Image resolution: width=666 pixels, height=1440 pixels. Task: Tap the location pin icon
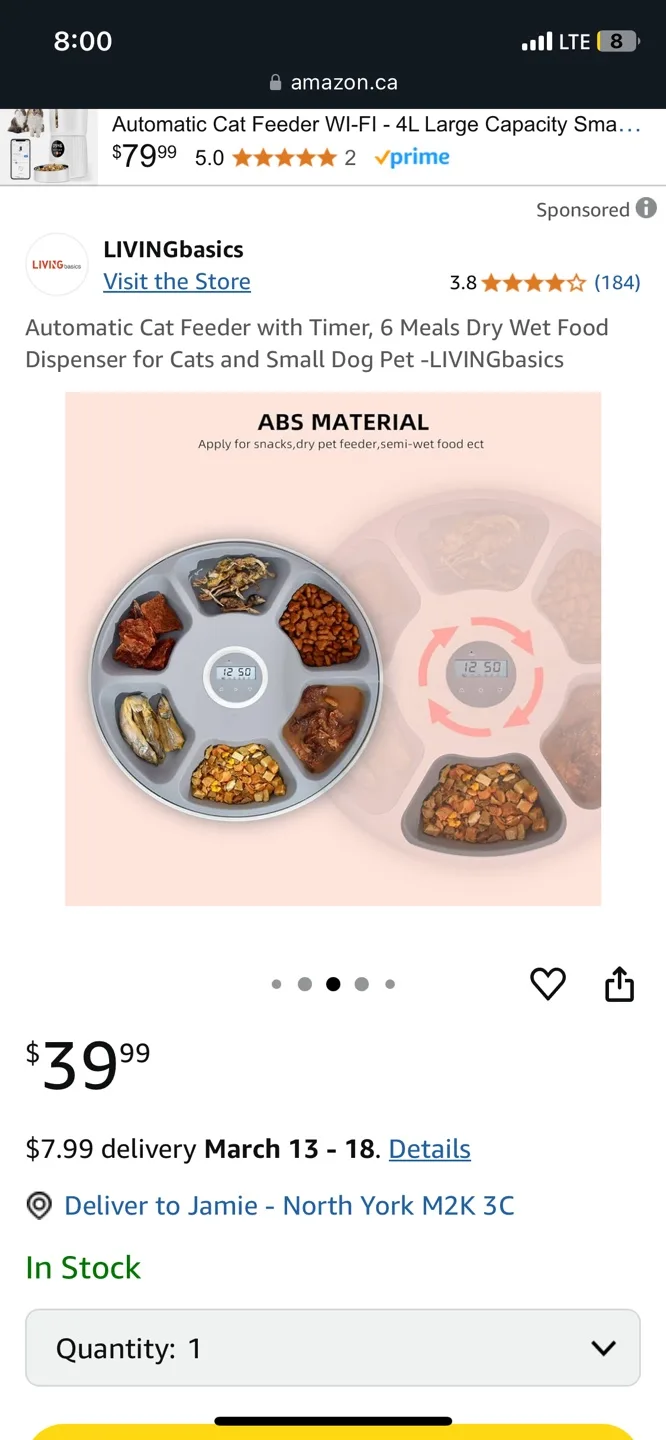pyautogui.click(x=39, y=1206)
